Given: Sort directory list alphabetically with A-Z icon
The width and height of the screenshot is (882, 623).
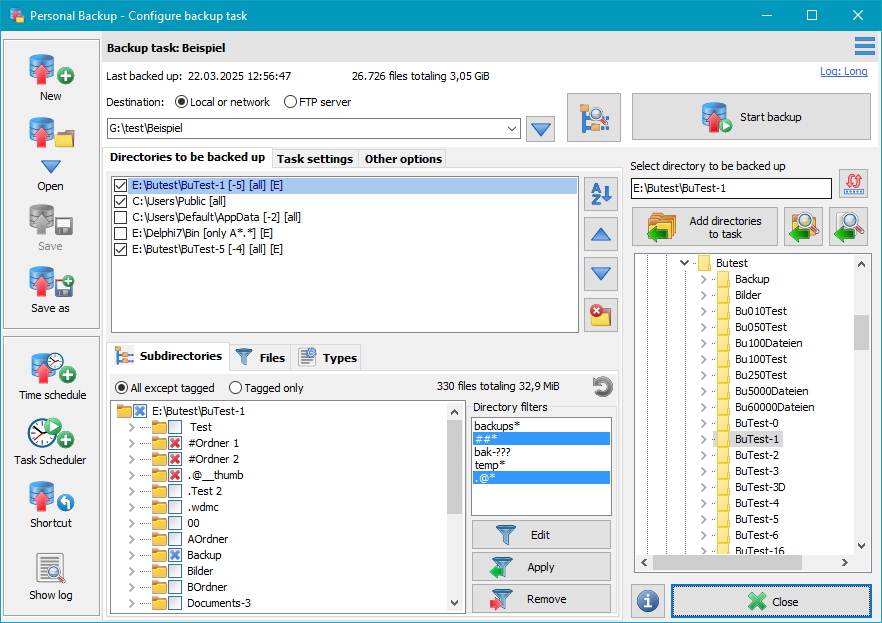Looking at the screenshot, I should 600,194.
